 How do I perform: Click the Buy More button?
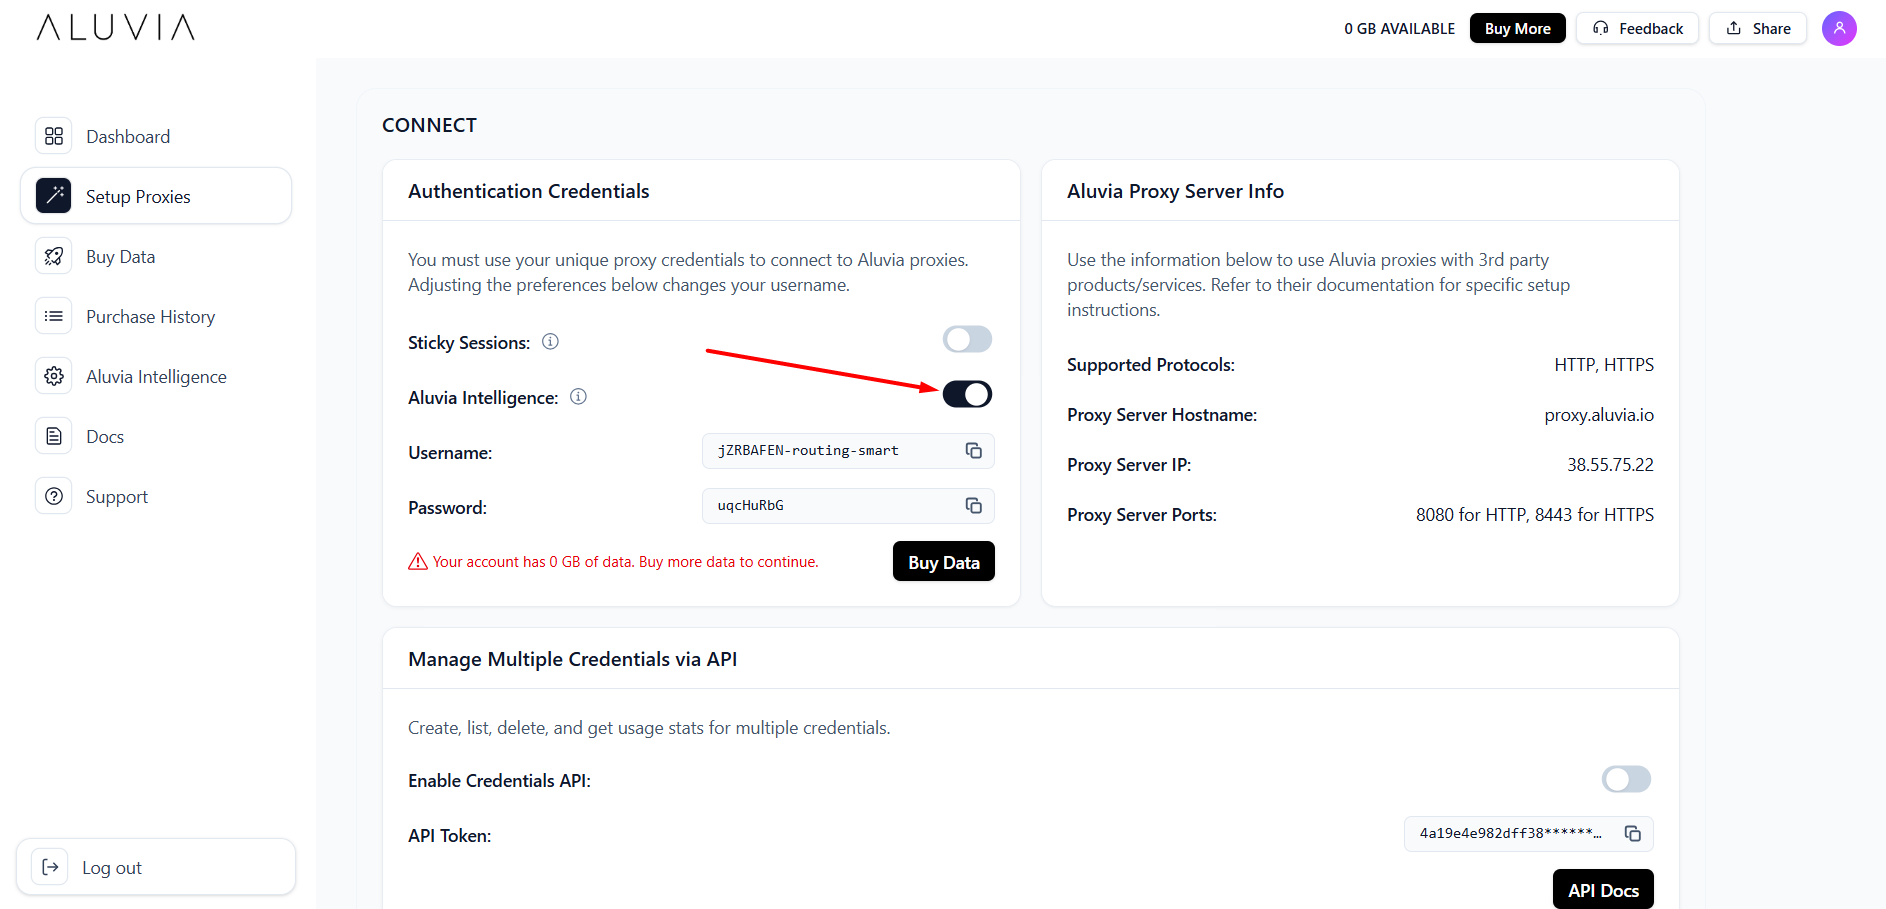click(x=1517, y=28)
